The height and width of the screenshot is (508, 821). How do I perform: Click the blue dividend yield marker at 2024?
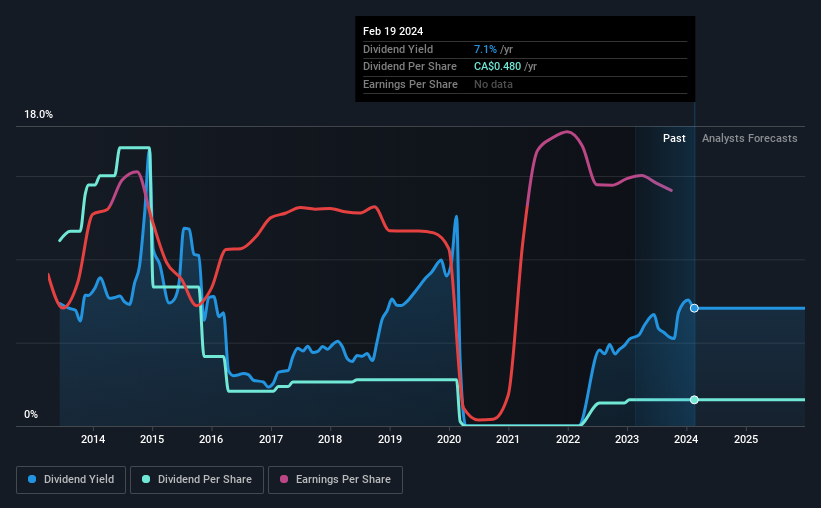point(694,308)
